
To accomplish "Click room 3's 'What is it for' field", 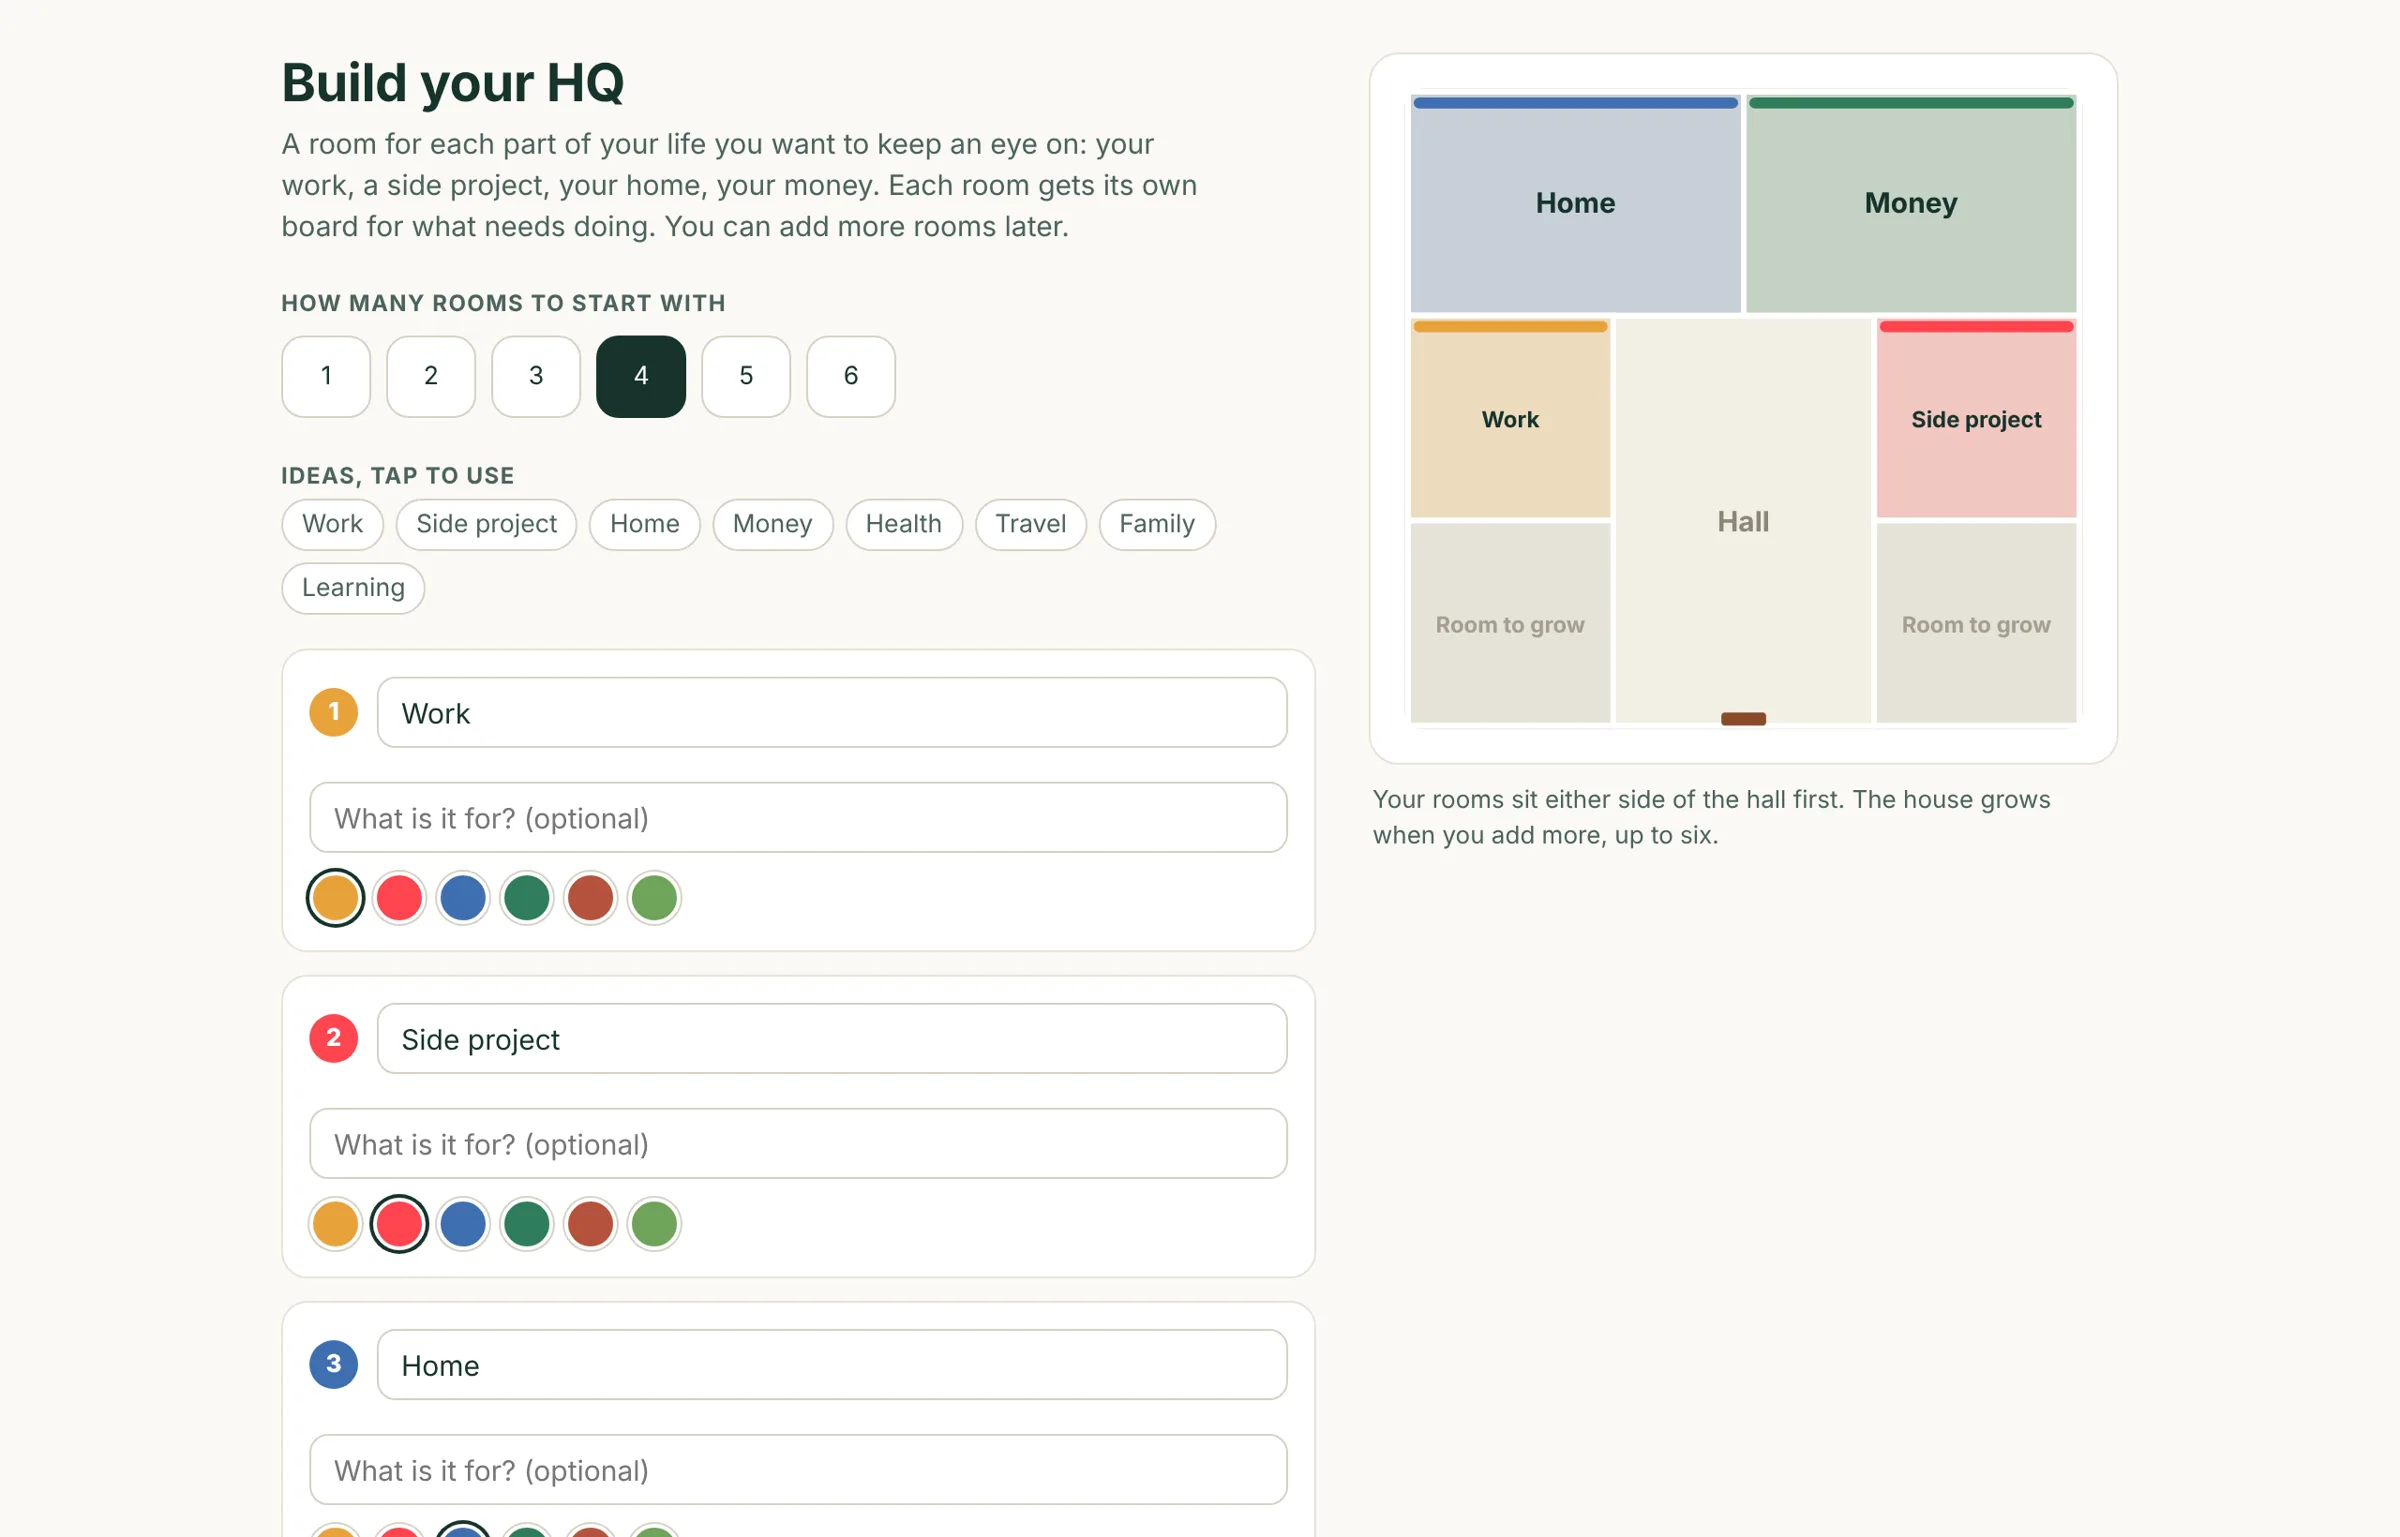I will coord(799,1470).
